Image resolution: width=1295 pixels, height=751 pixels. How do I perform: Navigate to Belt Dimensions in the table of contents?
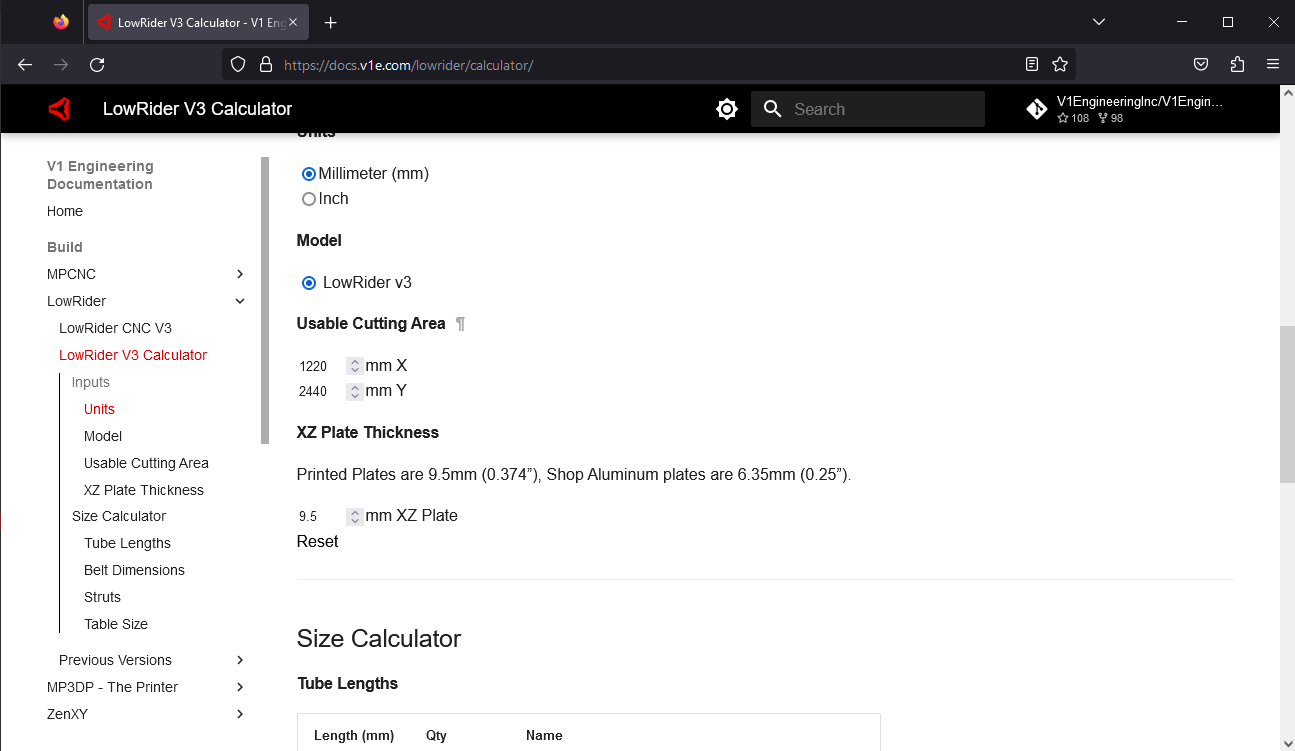click(134, 570)
